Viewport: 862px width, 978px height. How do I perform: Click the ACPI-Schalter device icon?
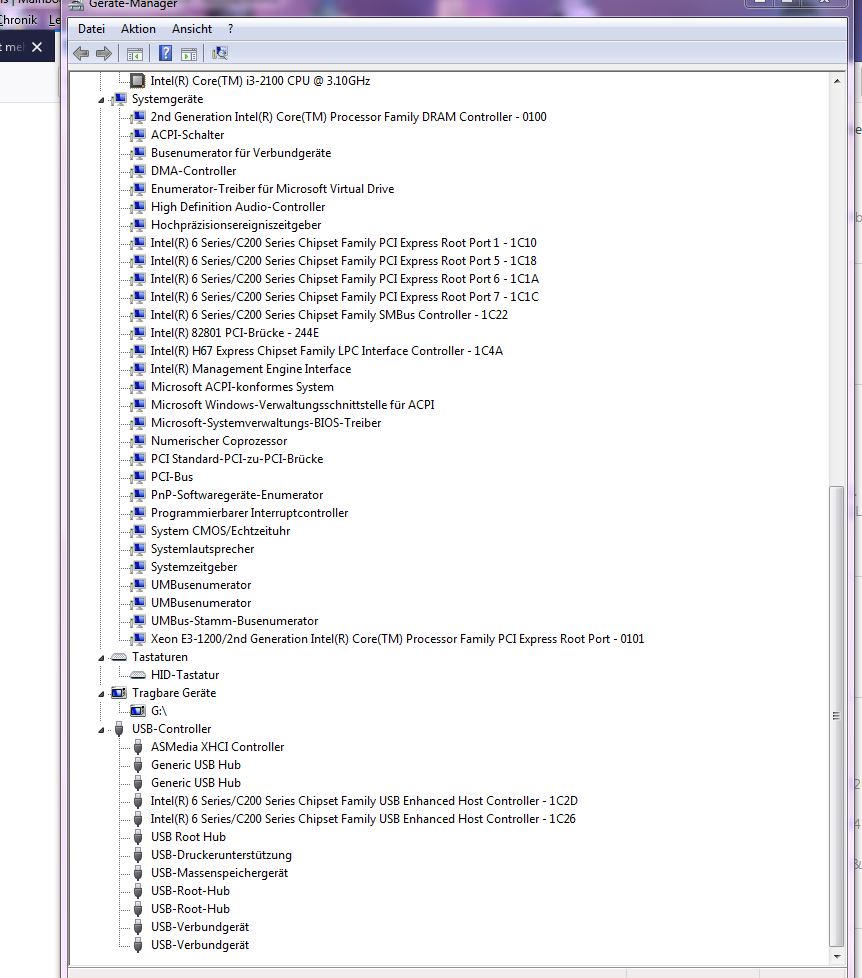pos(138,135)
